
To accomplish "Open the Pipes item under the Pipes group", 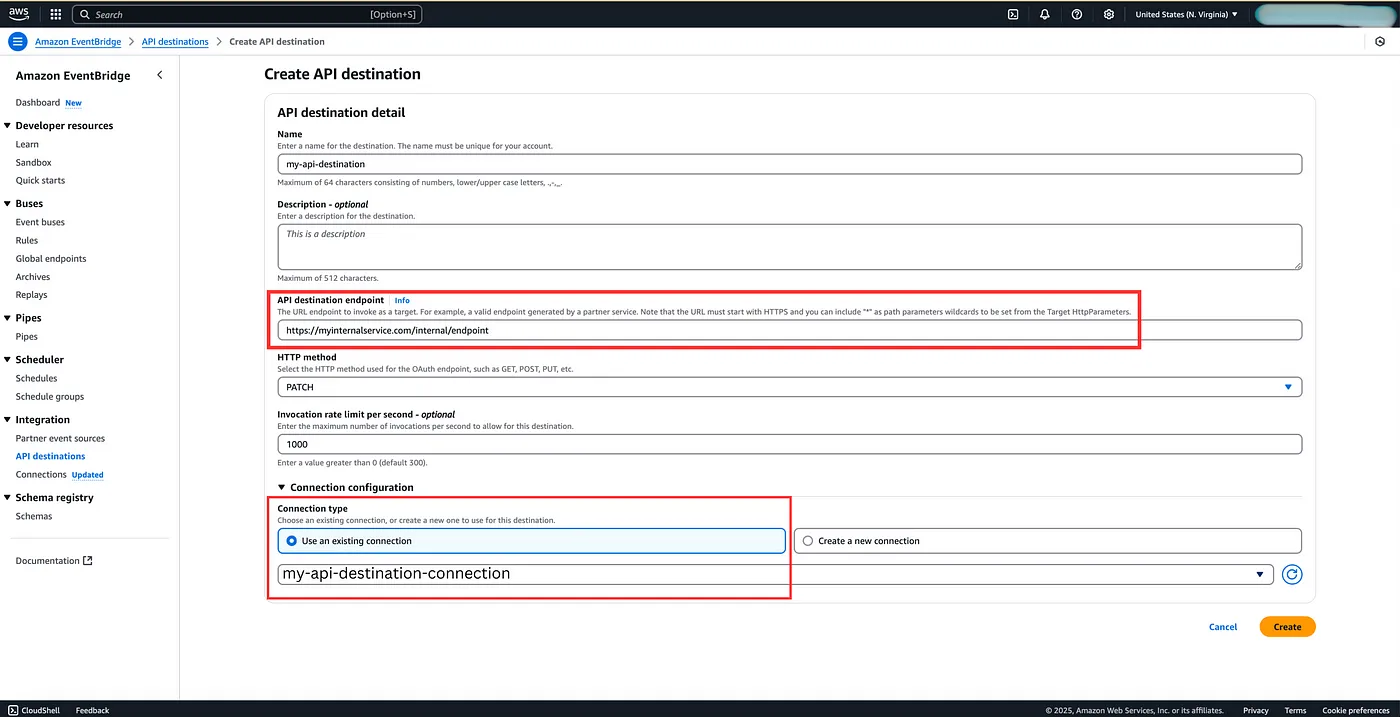I will coord(27,337).
